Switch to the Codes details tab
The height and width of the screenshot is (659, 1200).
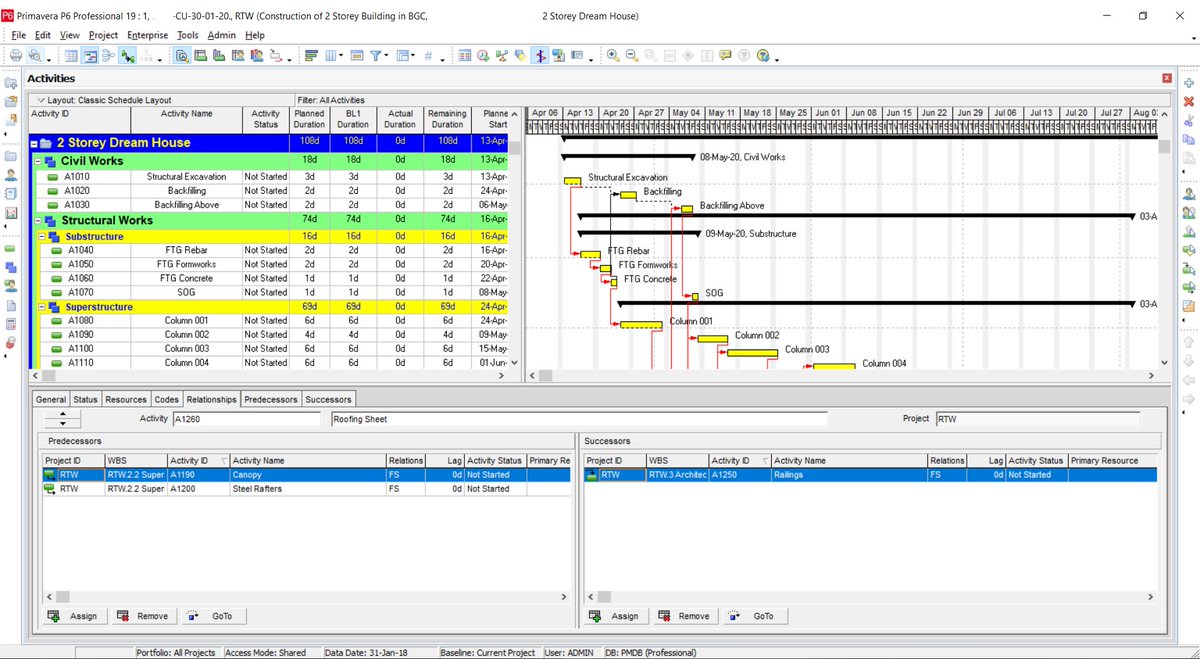[166, 399]
